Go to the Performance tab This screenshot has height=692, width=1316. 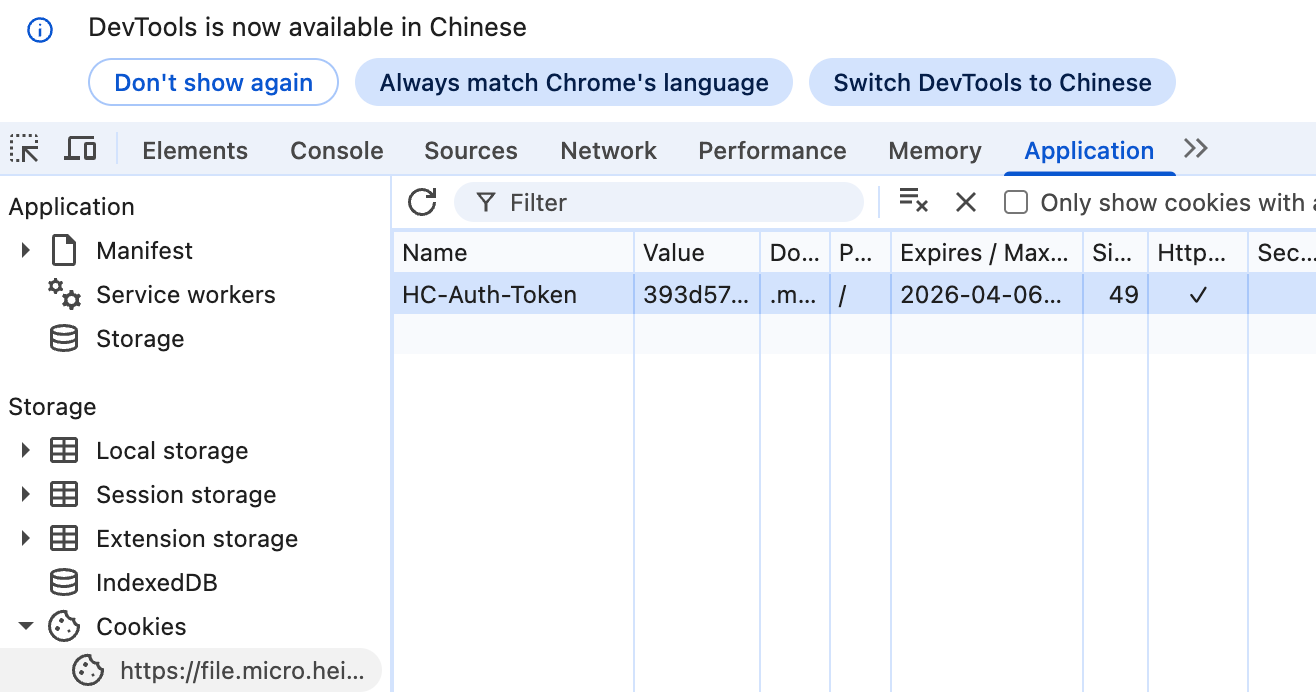772,151
